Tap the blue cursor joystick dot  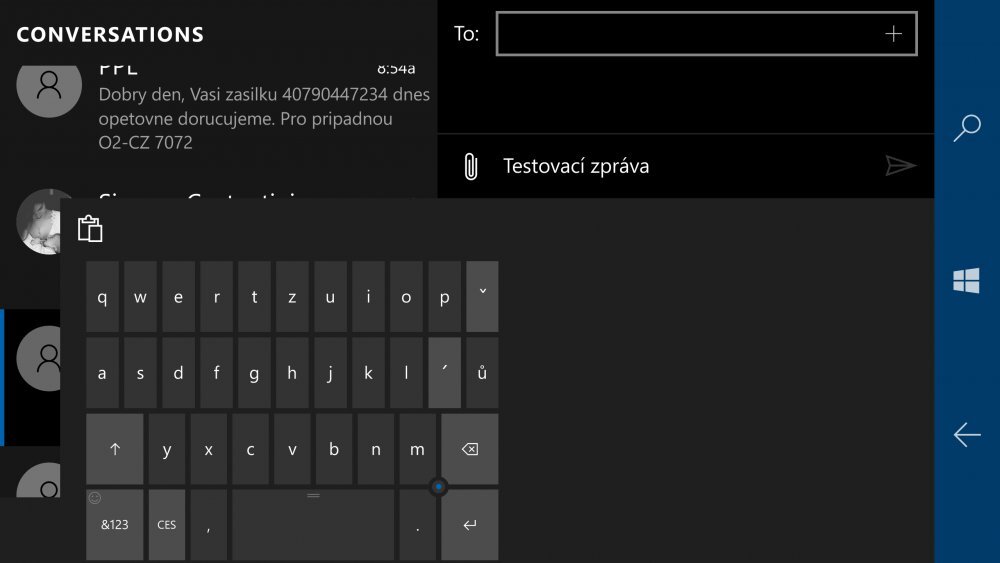[439, 487]
